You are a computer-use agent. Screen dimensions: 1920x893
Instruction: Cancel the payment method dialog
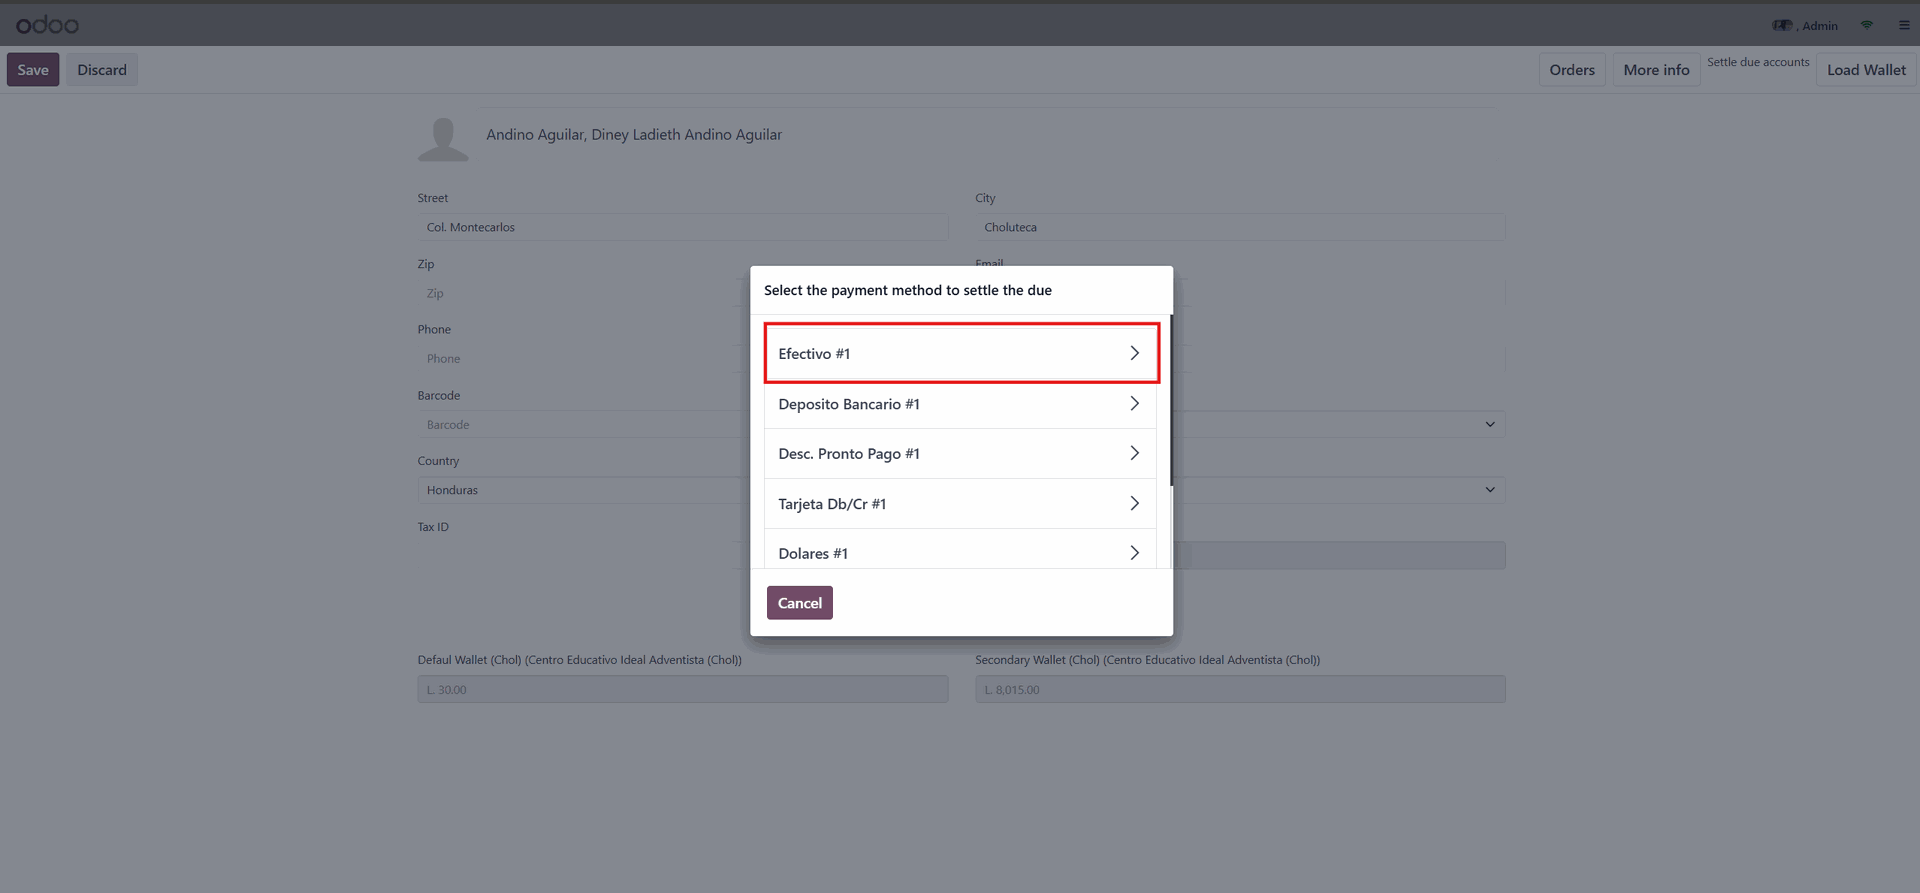[x=799, y=603]
